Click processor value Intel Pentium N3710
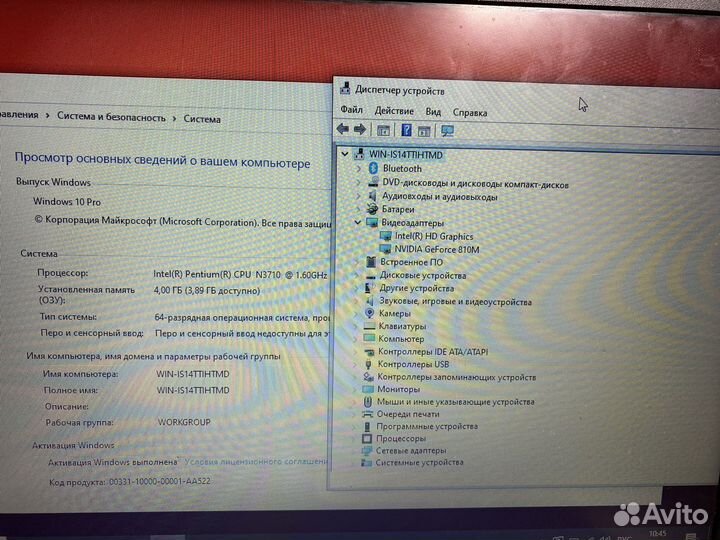Screen dimensions: 720x540 coord(240,275)
